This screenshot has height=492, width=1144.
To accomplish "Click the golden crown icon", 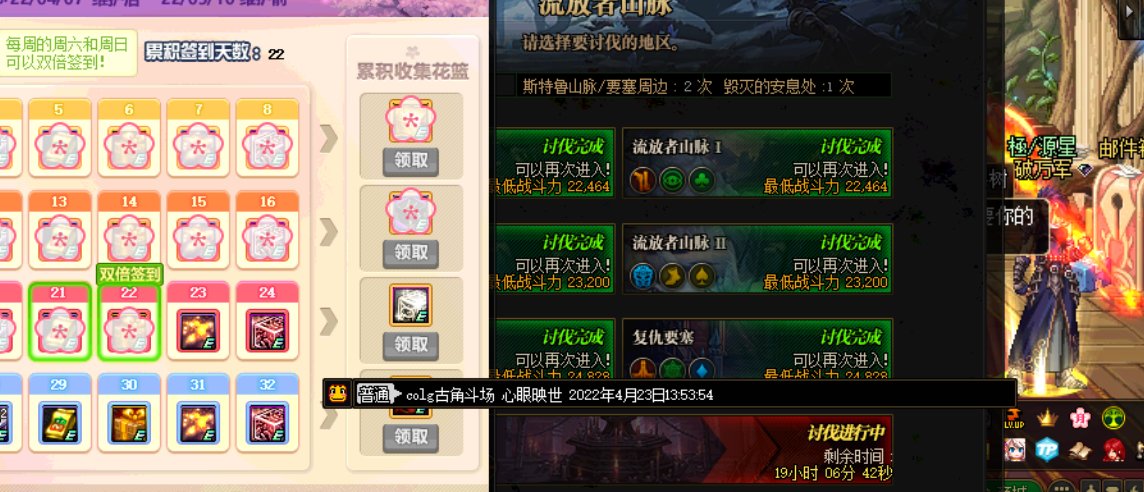I will point(1047,418).
